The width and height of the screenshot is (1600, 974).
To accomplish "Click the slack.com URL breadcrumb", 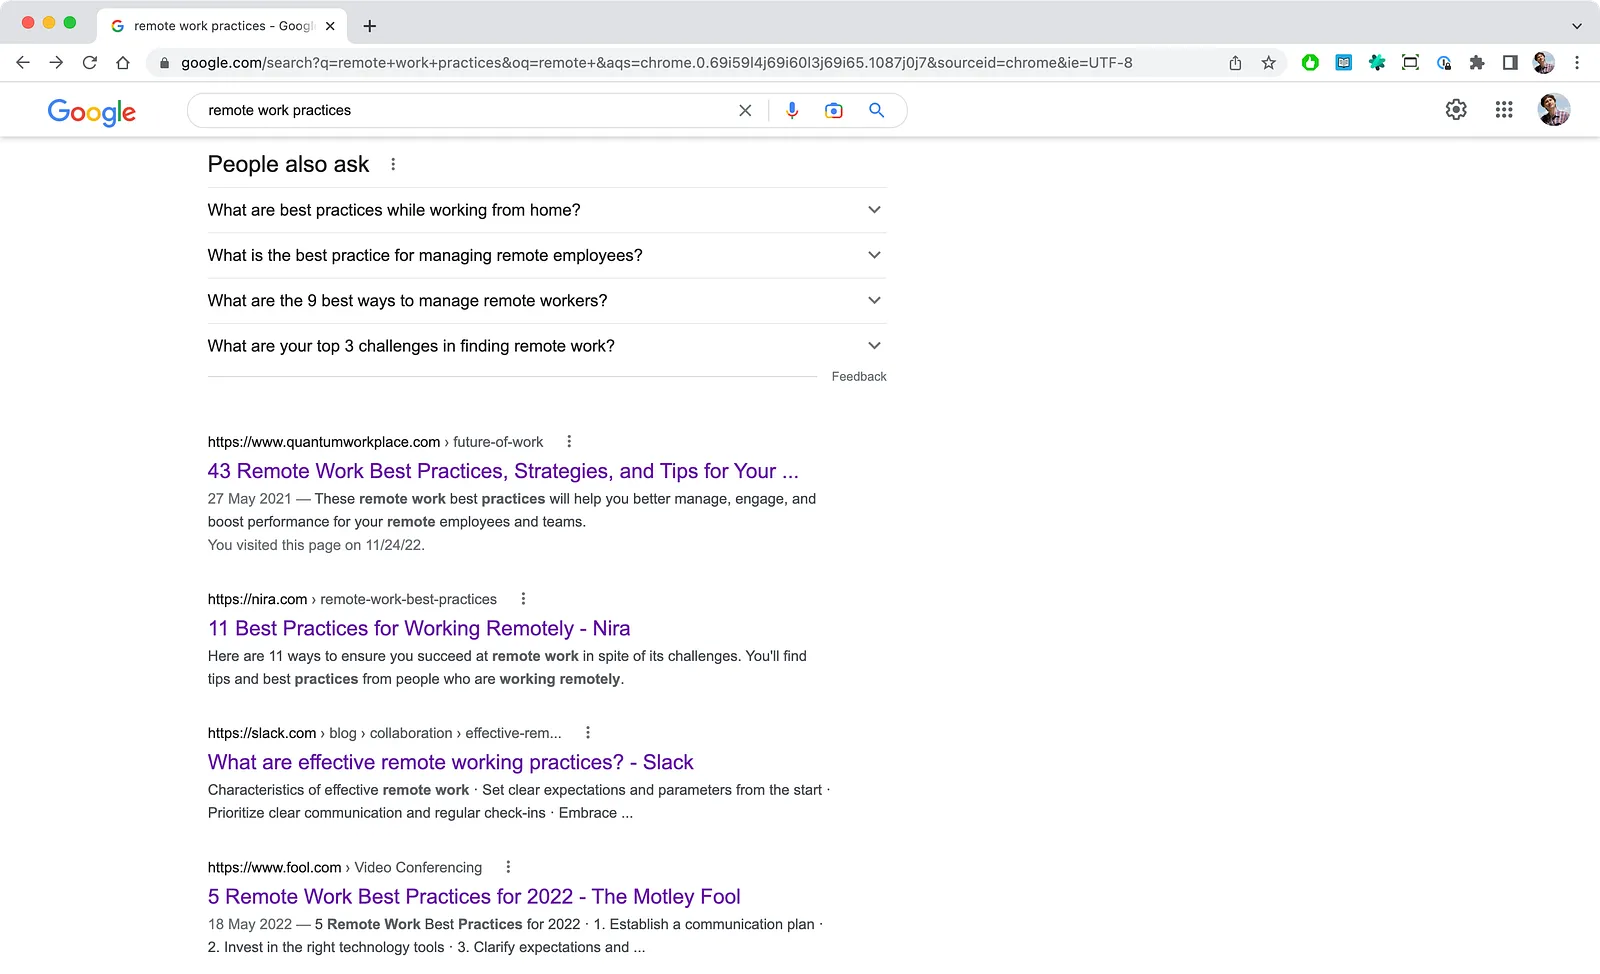I will click(385, 733).
